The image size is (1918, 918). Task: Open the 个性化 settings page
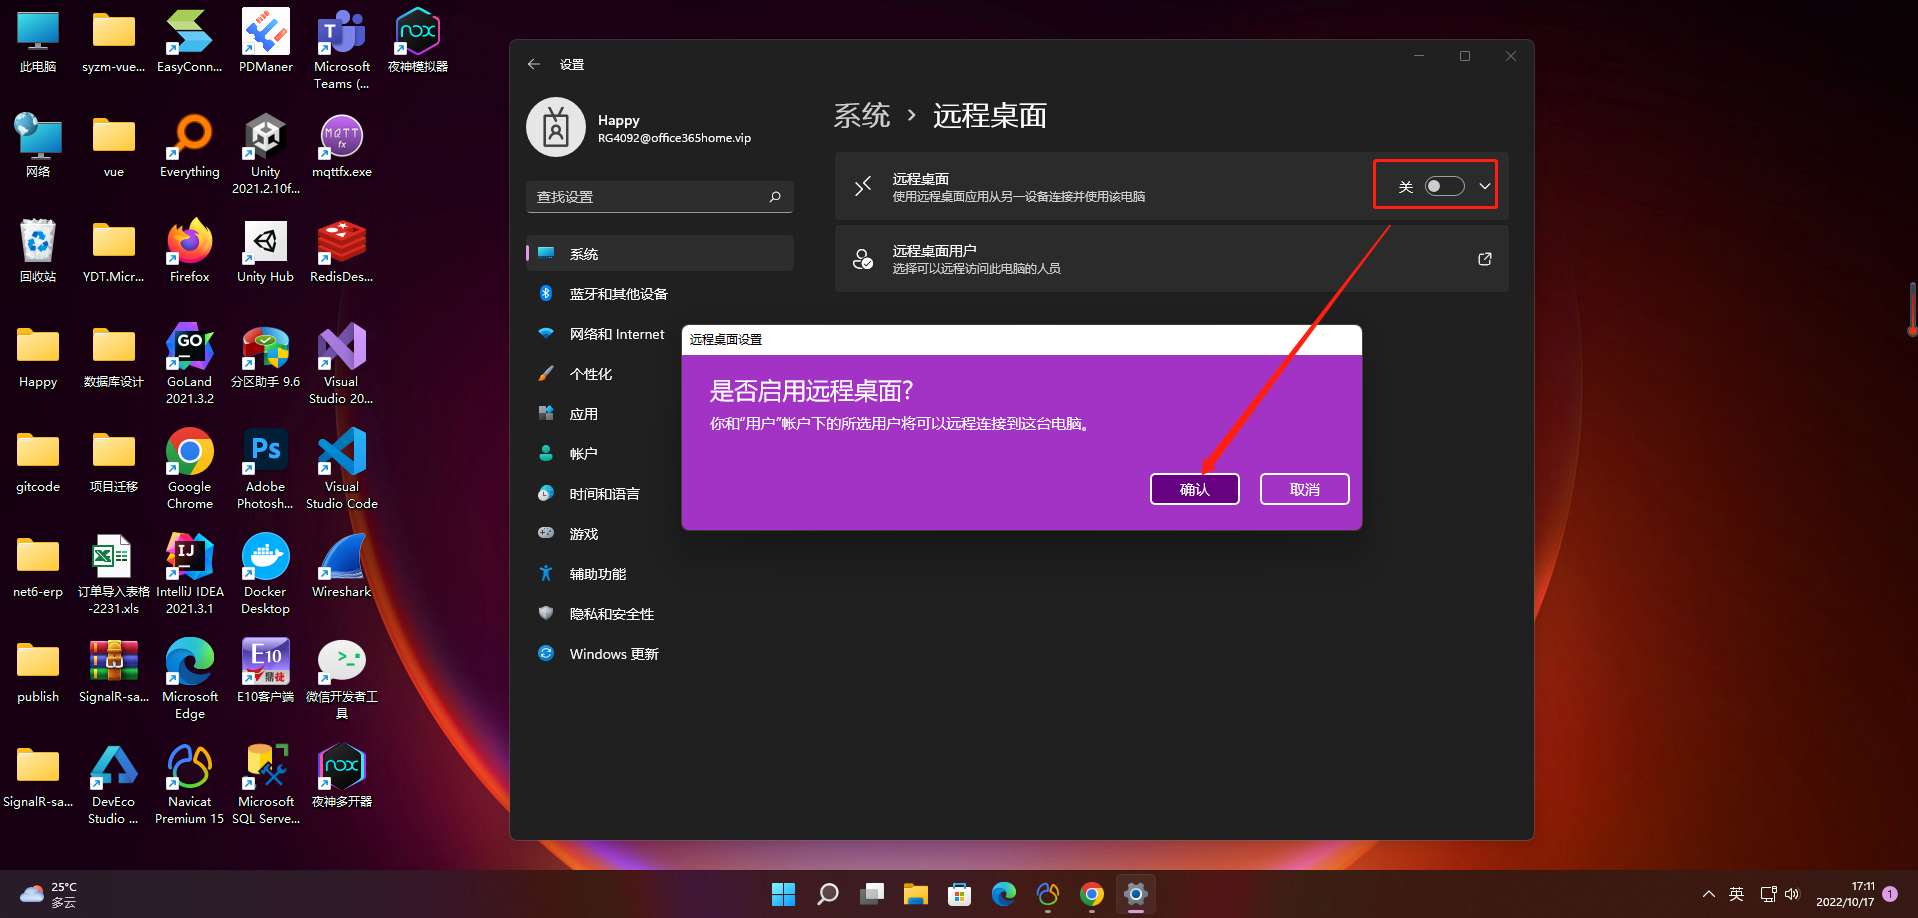590,373
